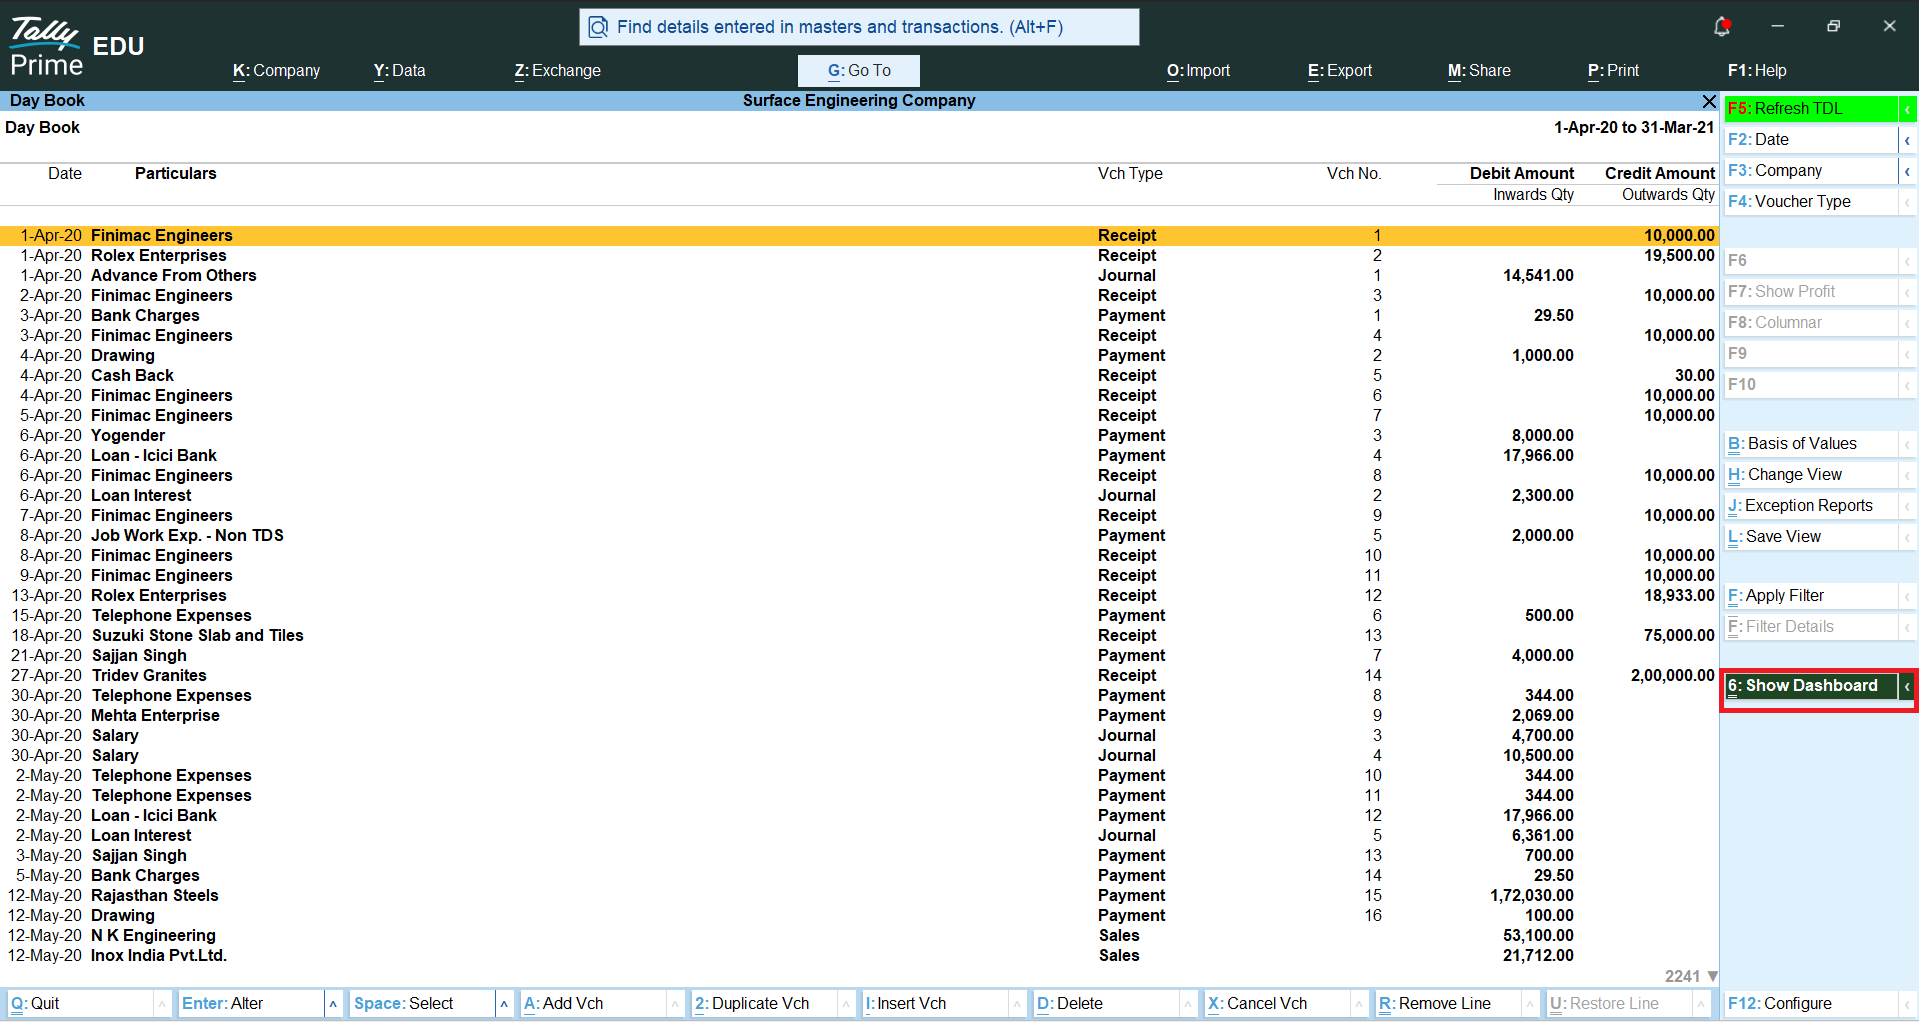This screenshot has height=1022, width=1919.
Task: Click the Tally Prime EDU logo
Action: [x=76, y=48]
